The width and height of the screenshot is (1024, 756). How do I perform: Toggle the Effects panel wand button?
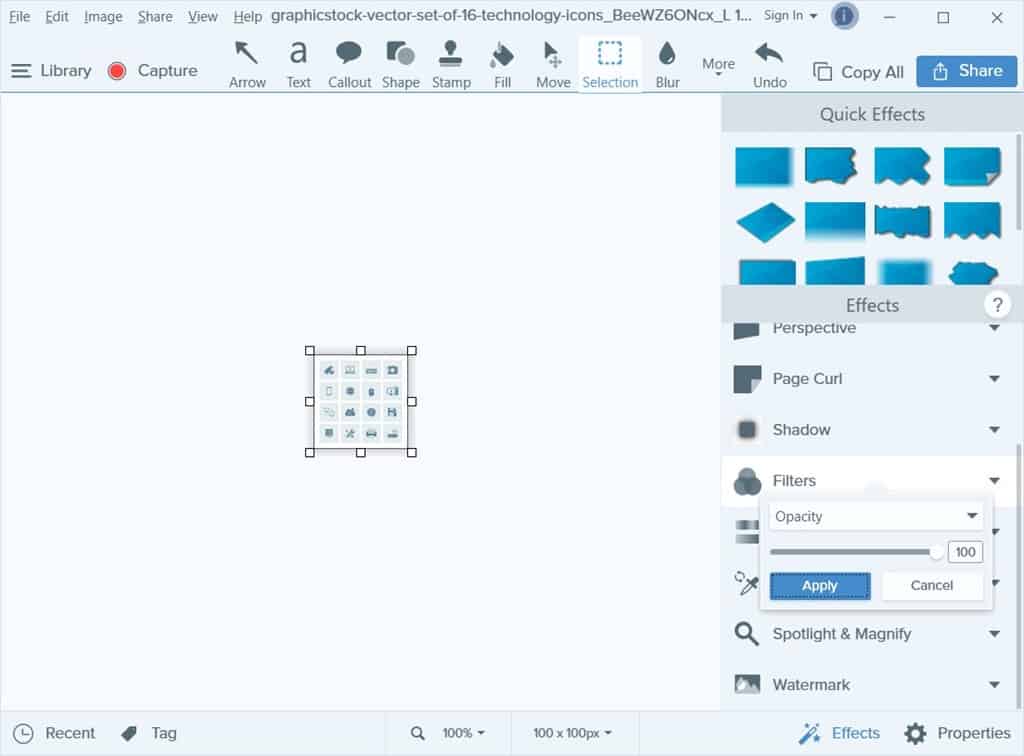coord(839,733)
